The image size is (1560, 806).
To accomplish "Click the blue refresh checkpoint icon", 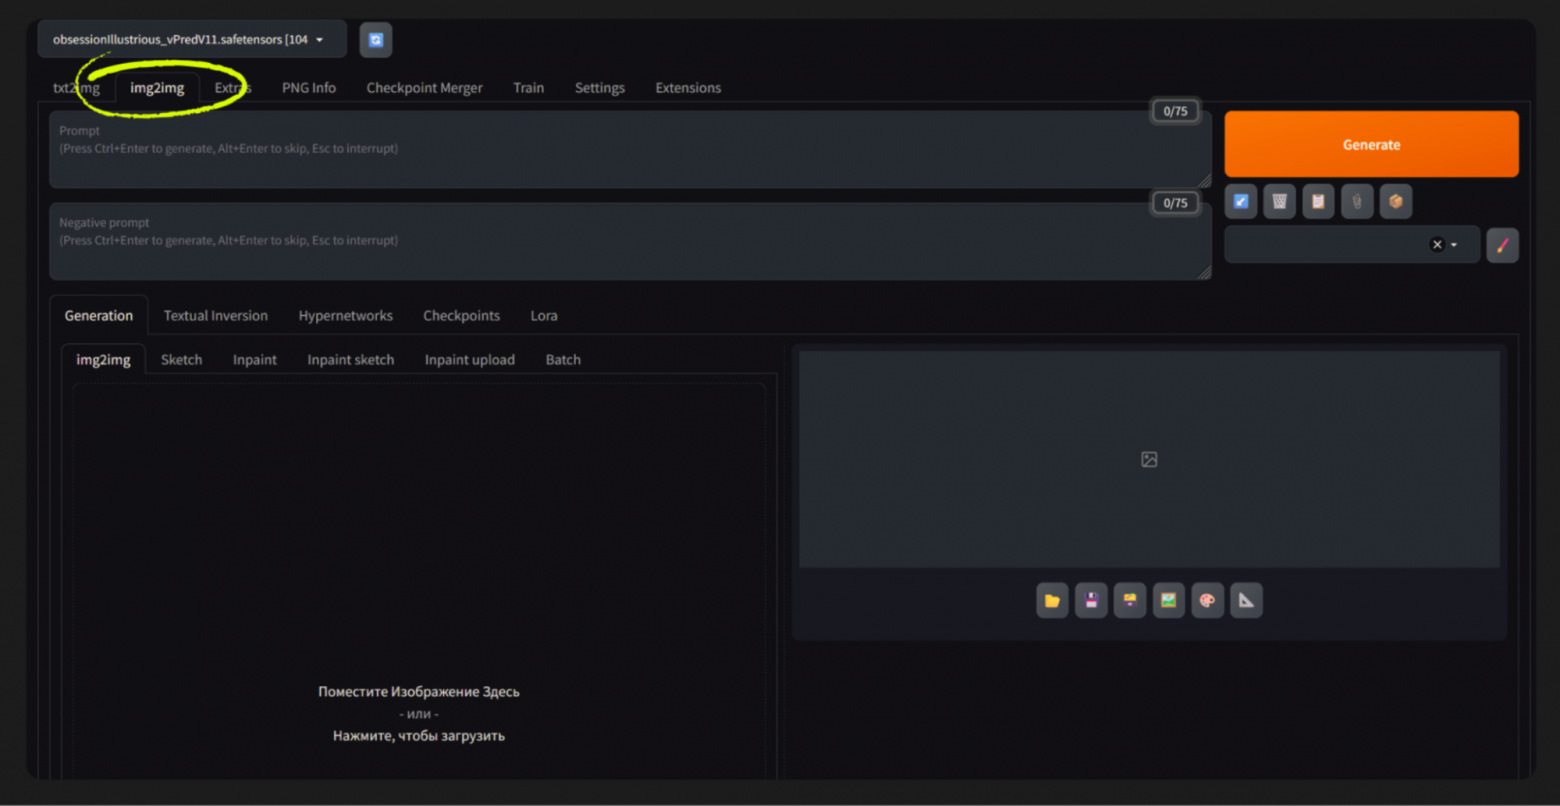I will [375, 39].
